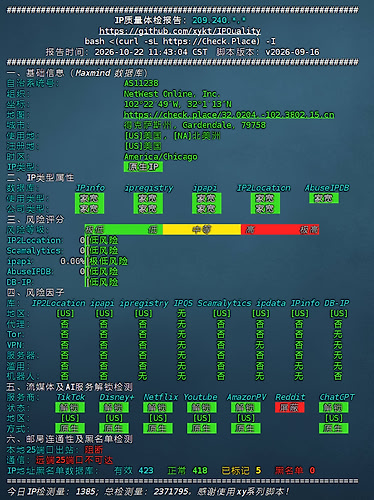Click the ipdata column header
Viewport: 374px width, 500px height.
tap(271, 303)
